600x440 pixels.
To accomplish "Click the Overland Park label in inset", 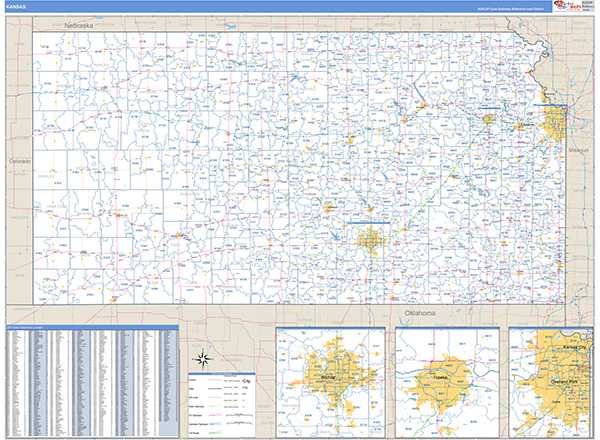I will click(x=564, y=382).
